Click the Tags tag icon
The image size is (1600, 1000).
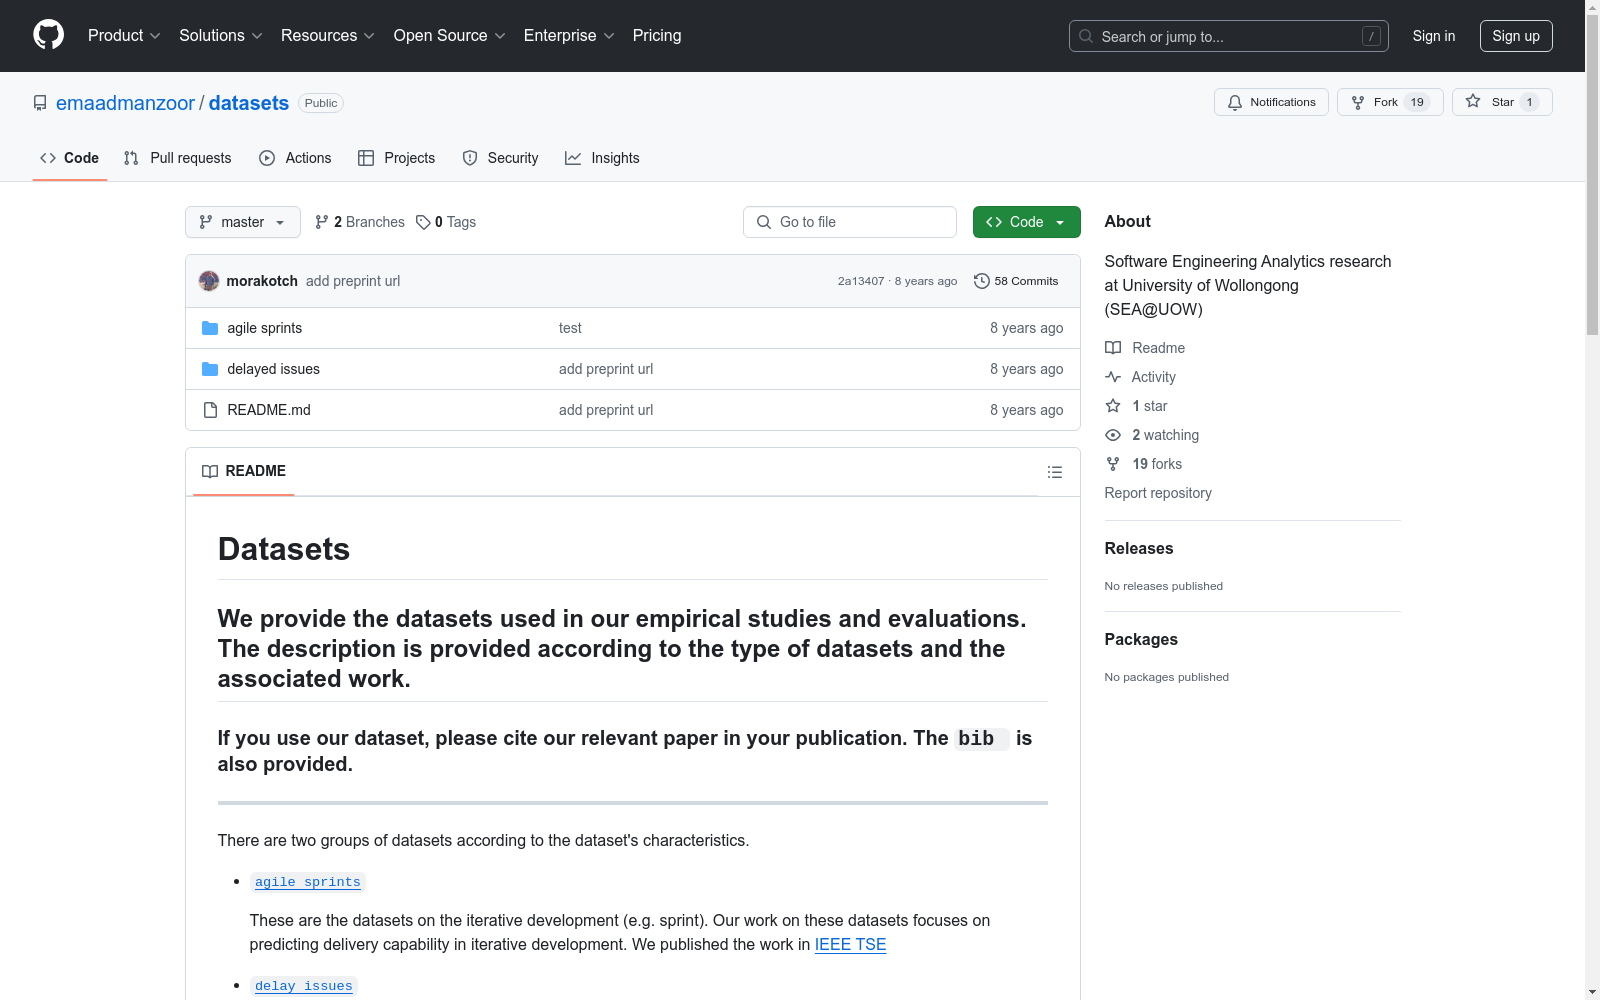pos(423,222)
